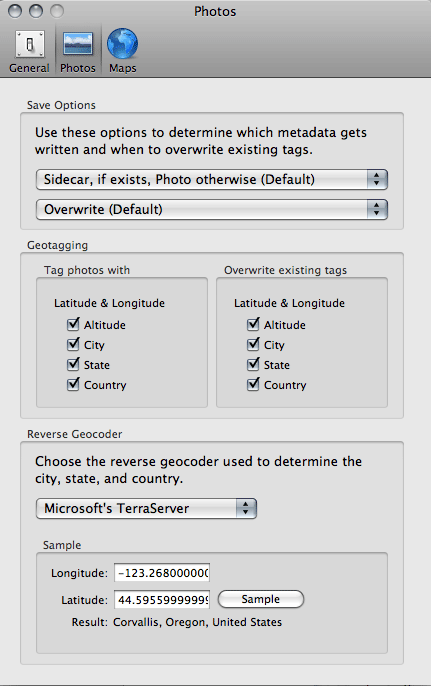The height and width of the screenshot is (686, 431).
Task: Uncheck Altitude under Overwrite existing tags
Action: 253,324
